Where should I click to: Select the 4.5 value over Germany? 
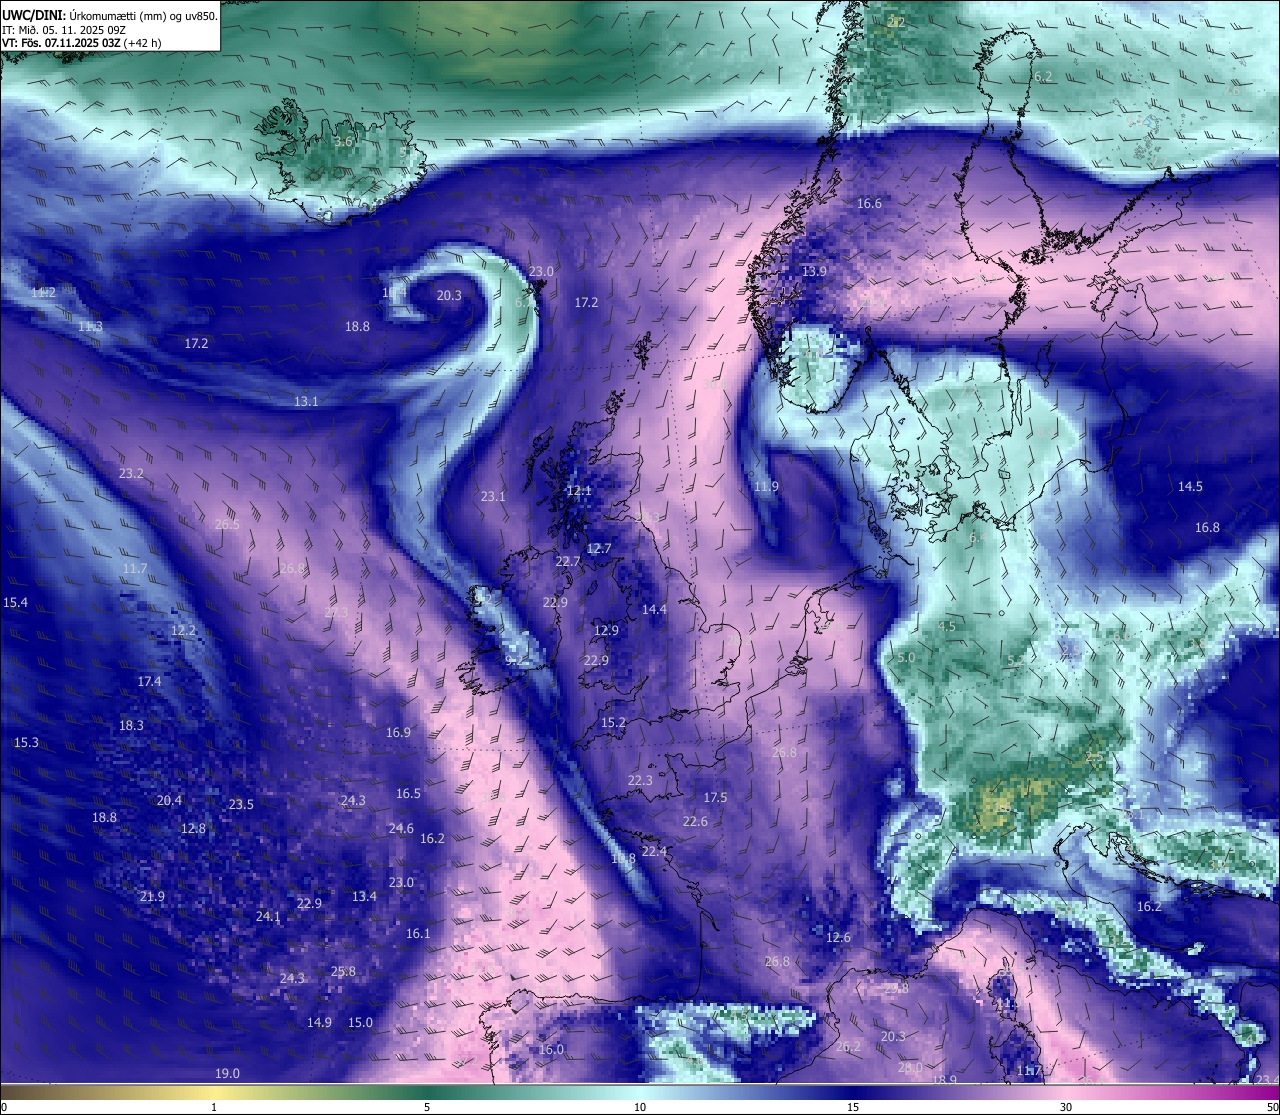[947, 627]
